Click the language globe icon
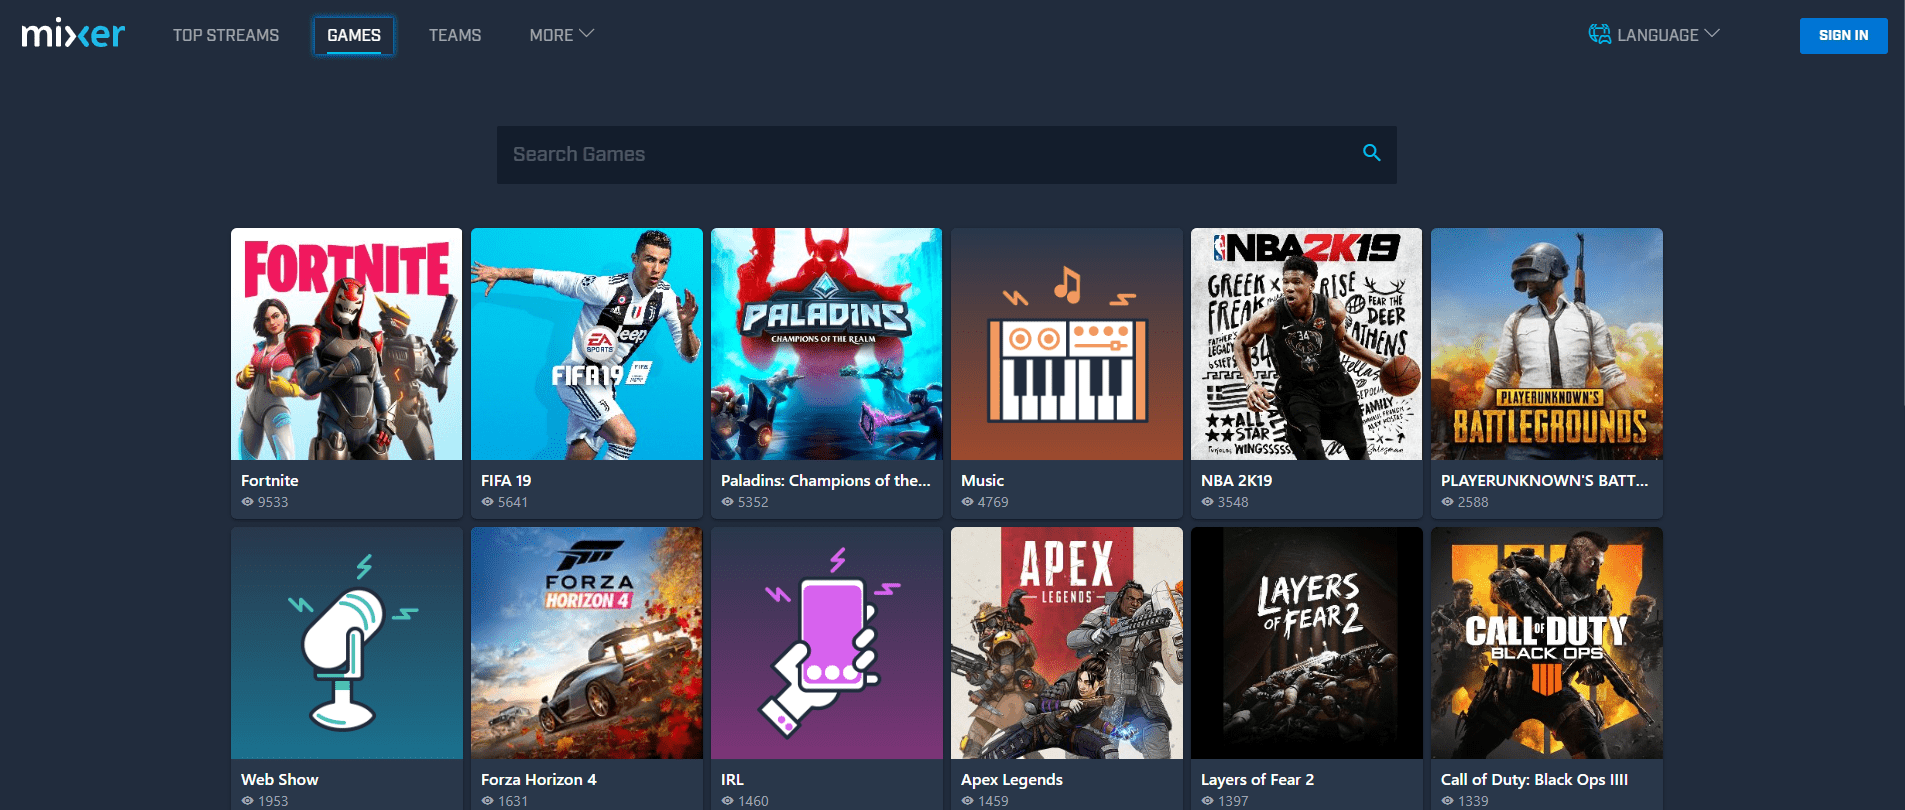The image size is (1905, 810). (1600, 34)
